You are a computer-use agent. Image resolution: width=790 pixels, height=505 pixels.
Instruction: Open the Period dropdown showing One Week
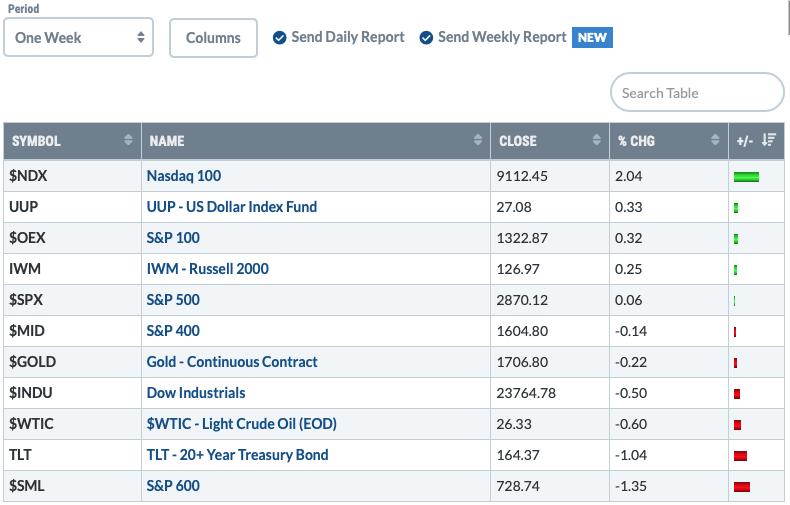click(x=78, y=37)
